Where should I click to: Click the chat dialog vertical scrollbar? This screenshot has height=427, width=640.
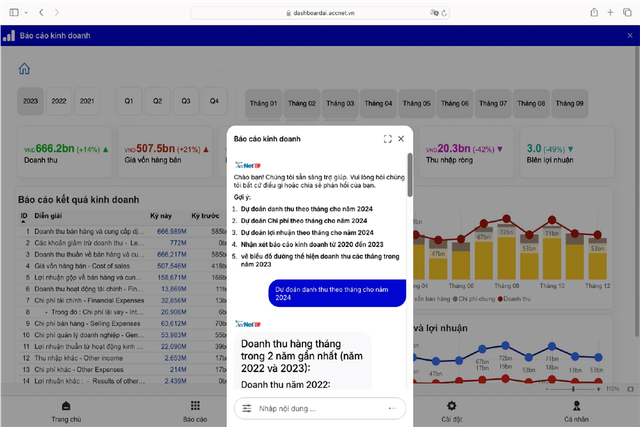click(x=408, y=200)
